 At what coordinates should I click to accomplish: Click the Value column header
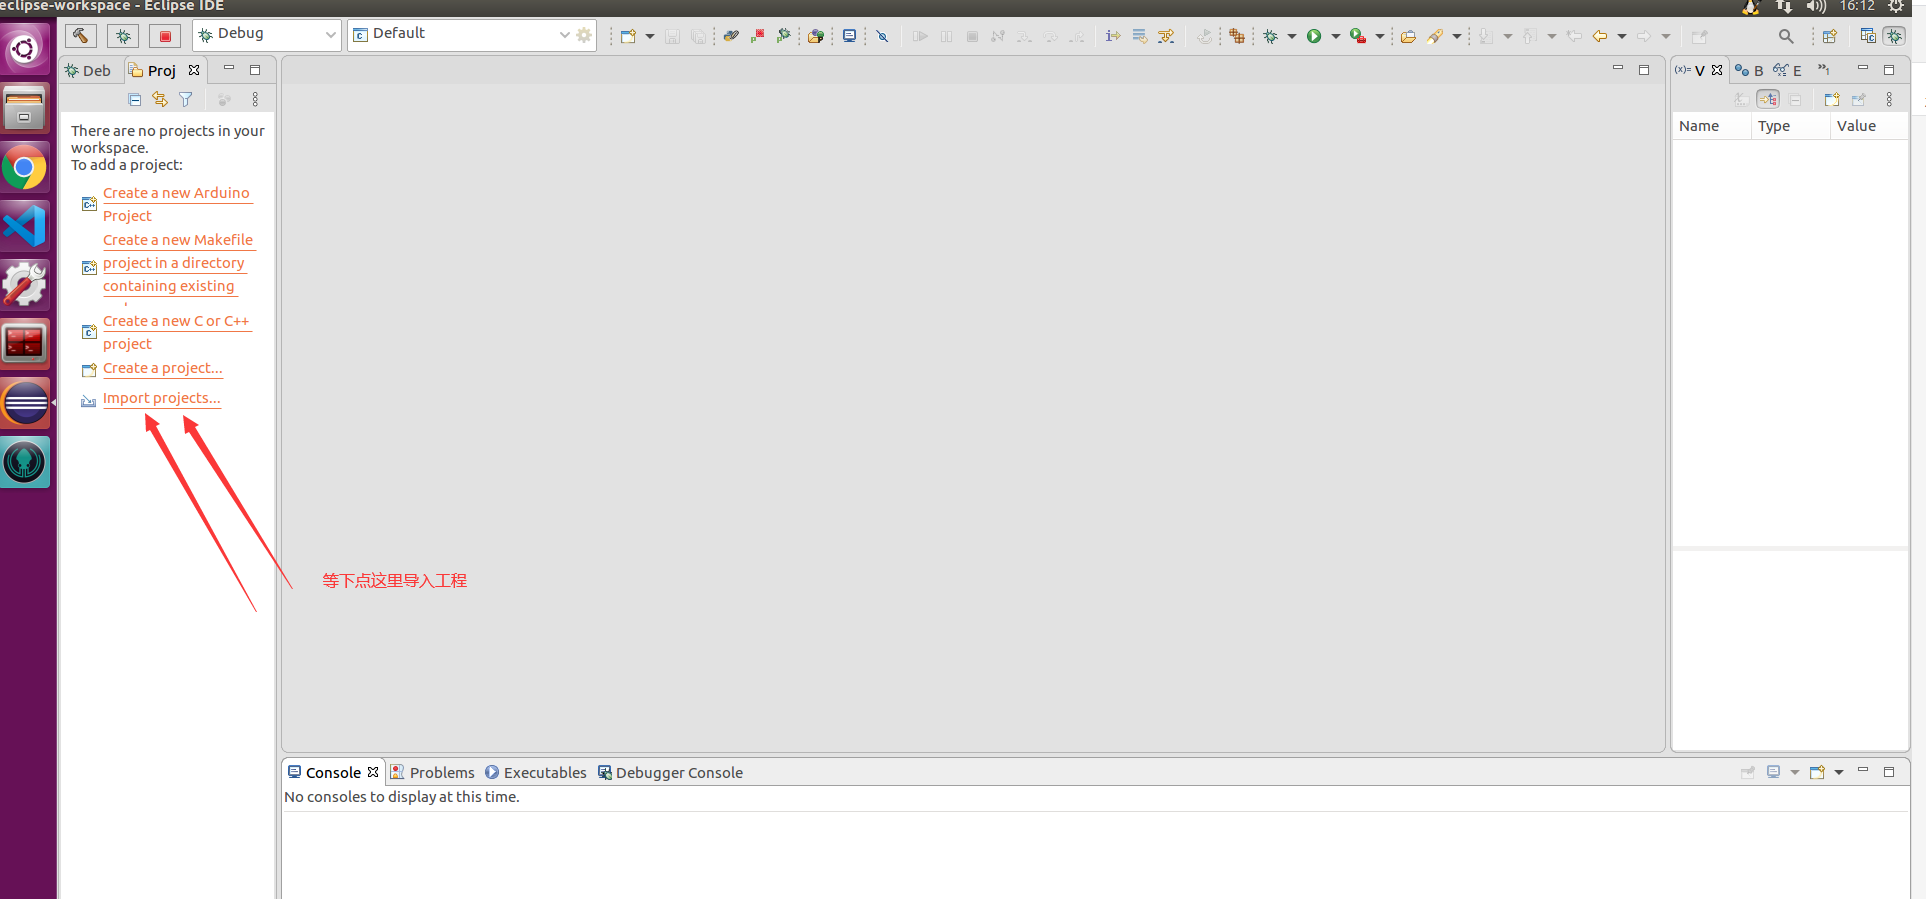coord(1869,126)
